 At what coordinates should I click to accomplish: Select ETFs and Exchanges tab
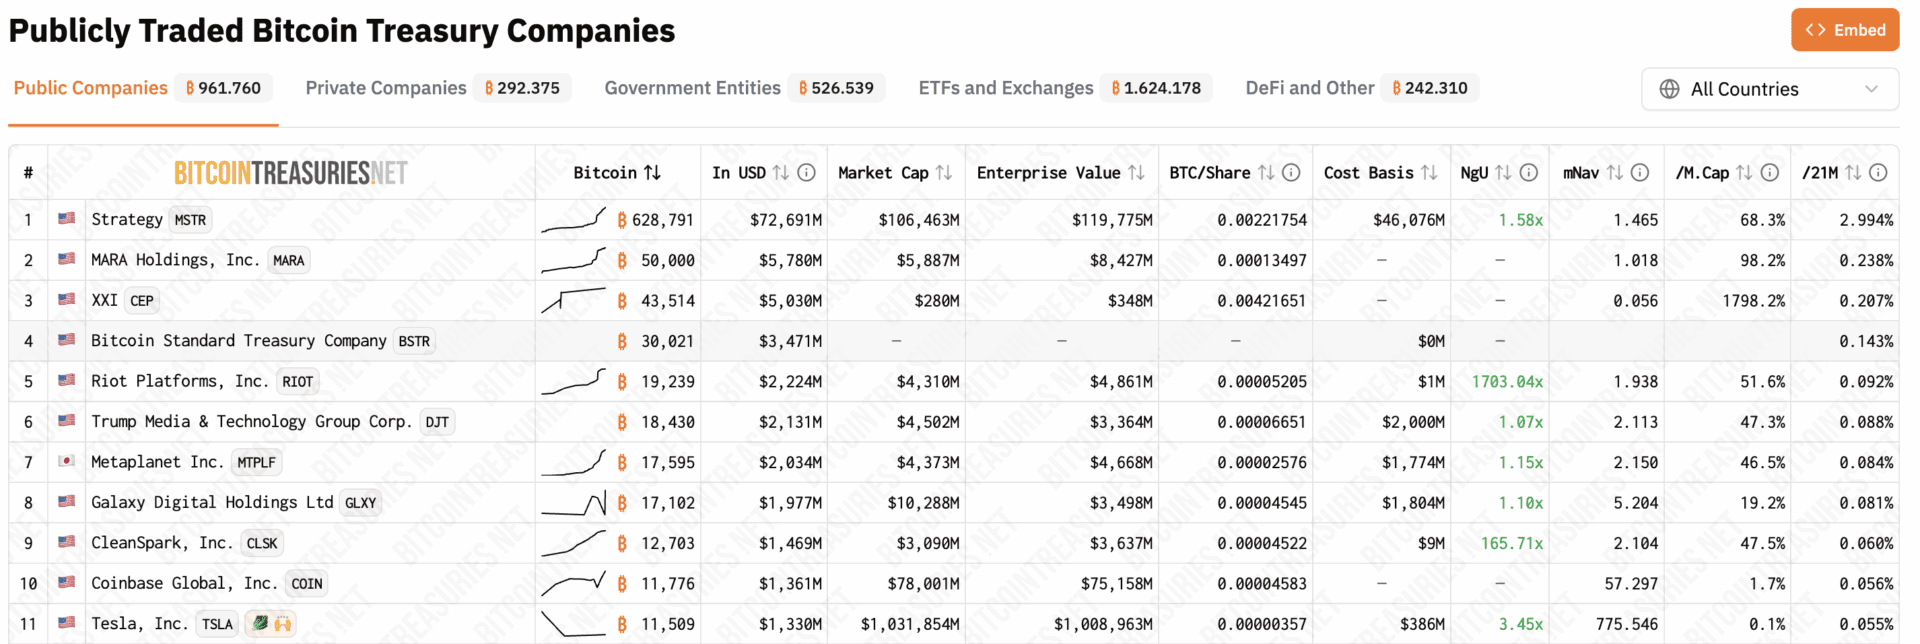[x=1065, y=88]
